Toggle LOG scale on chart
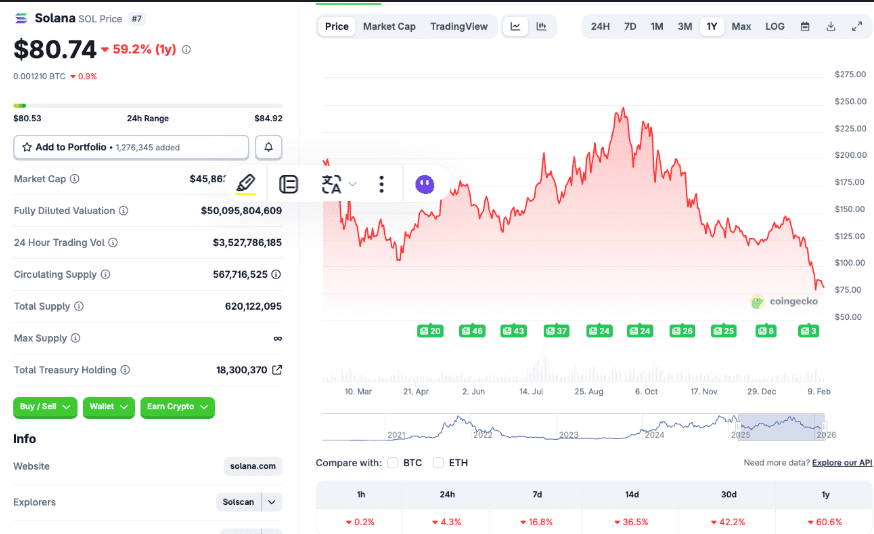 tap(775, 26)
